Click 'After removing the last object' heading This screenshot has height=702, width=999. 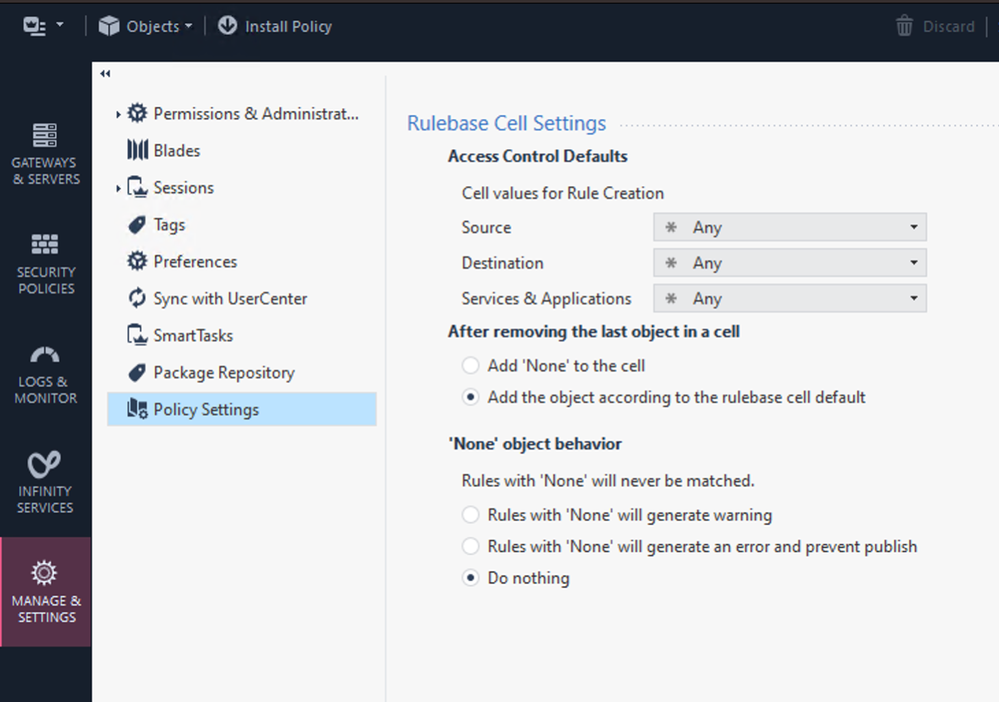[x=594, y=331]
